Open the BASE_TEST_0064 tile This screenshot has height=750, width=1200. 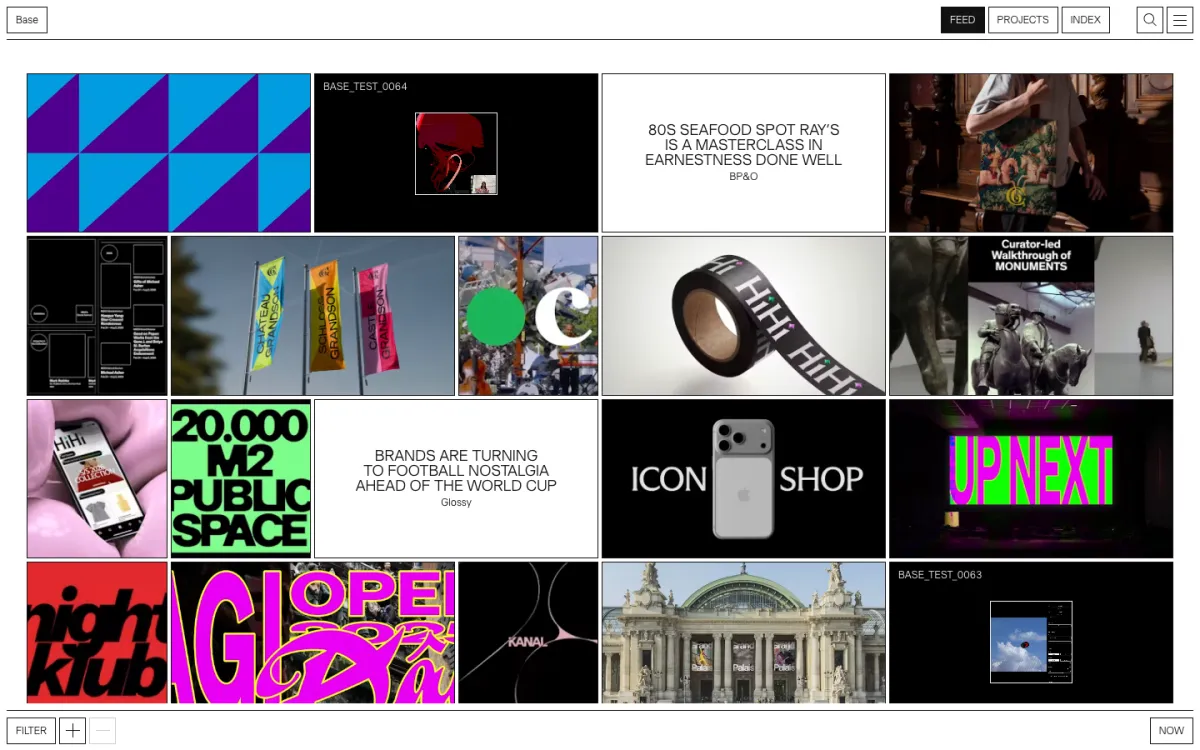pos(456,153)
